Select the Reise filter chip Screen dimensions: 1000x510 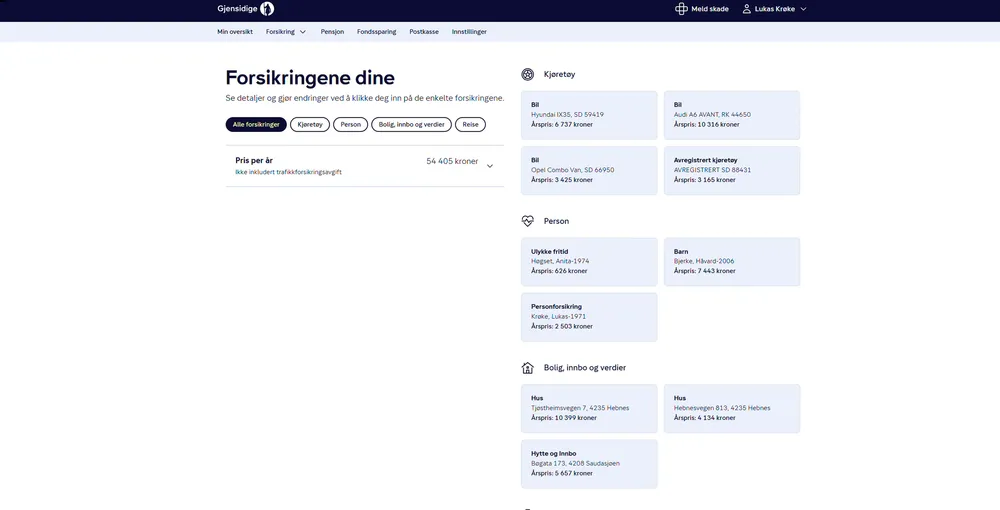(x=470, y=125)
